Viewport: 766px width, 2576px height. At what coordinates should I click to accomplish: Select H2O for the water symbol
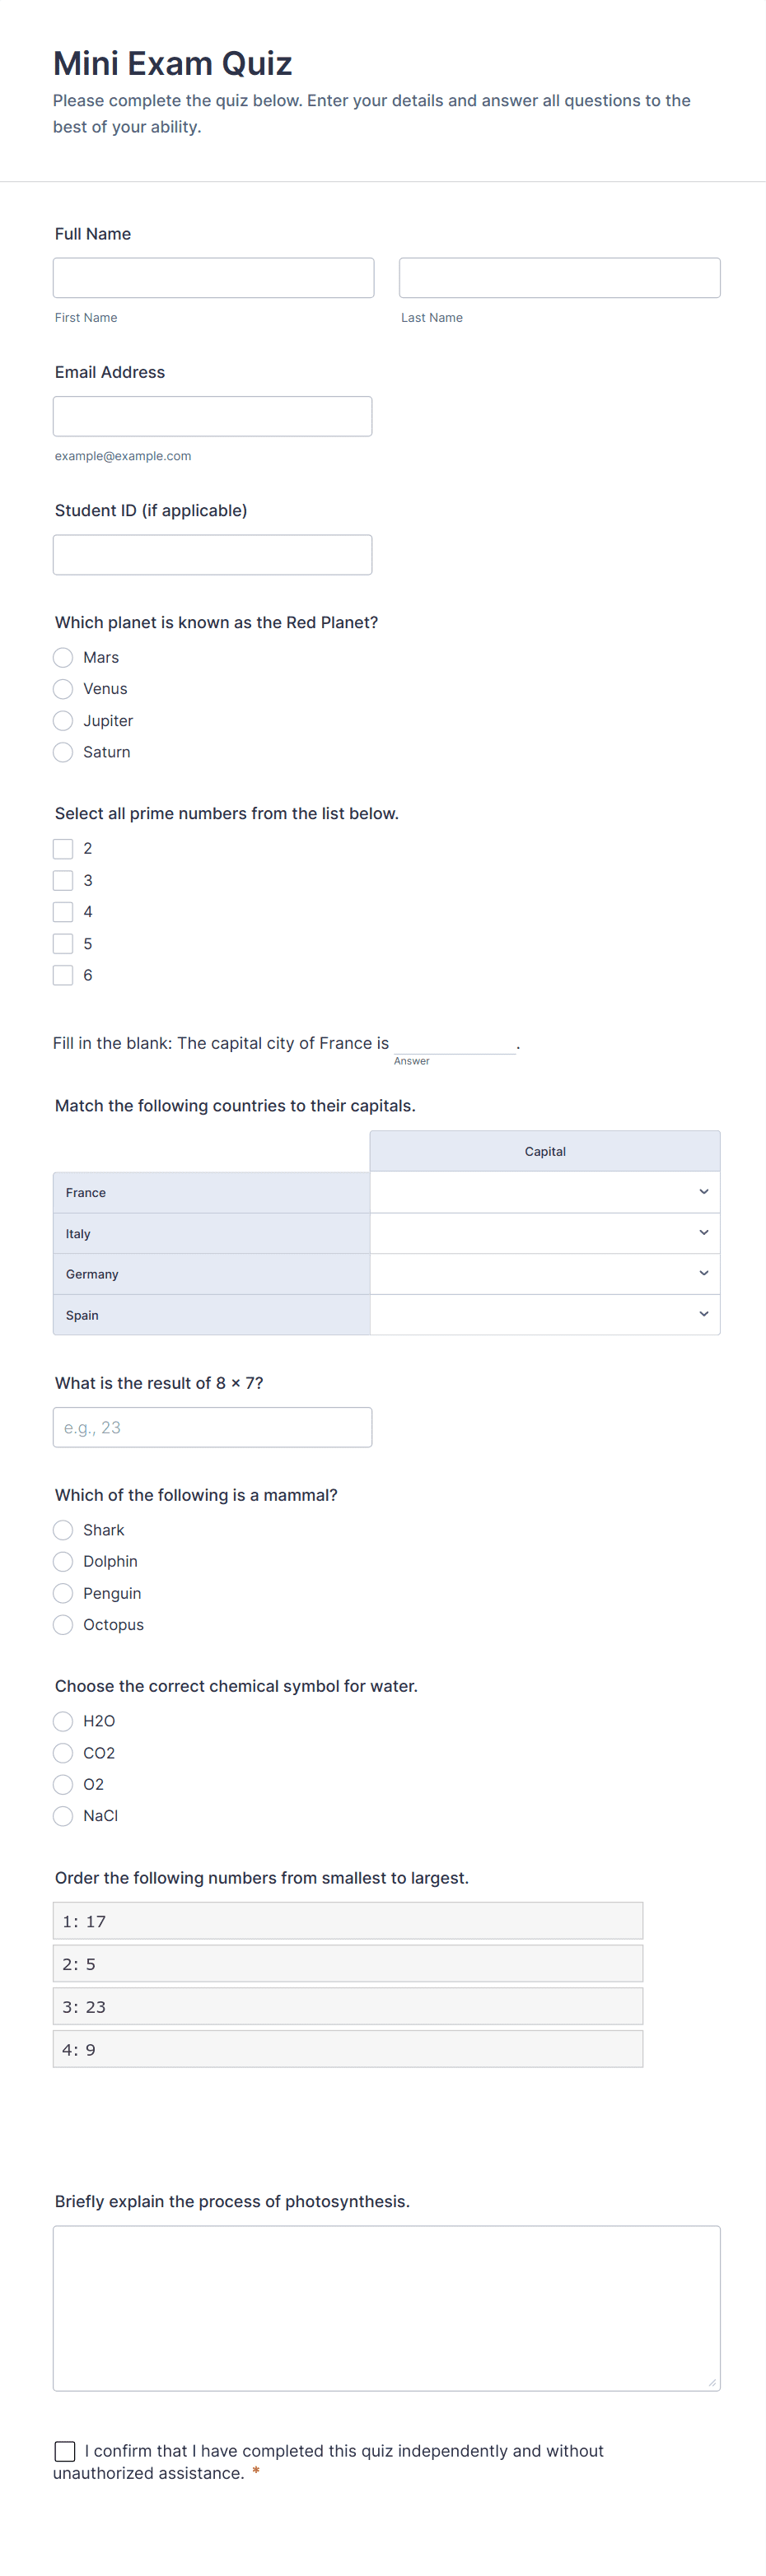(x=63, y=1721)
